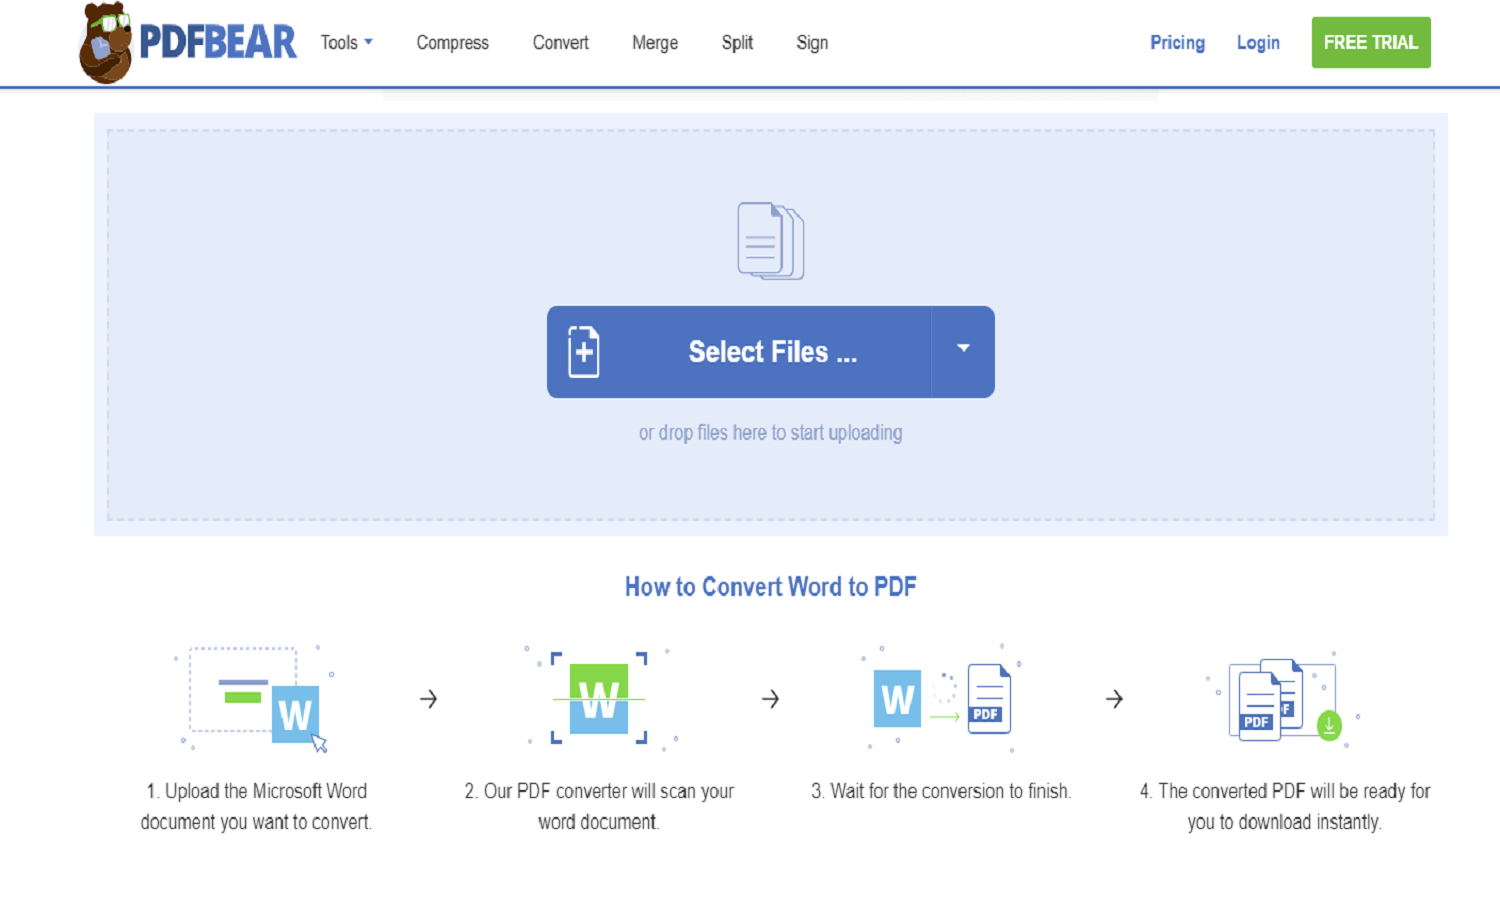Select Convert from the navigation bar
1500x900 pixels.
[560, 42]
